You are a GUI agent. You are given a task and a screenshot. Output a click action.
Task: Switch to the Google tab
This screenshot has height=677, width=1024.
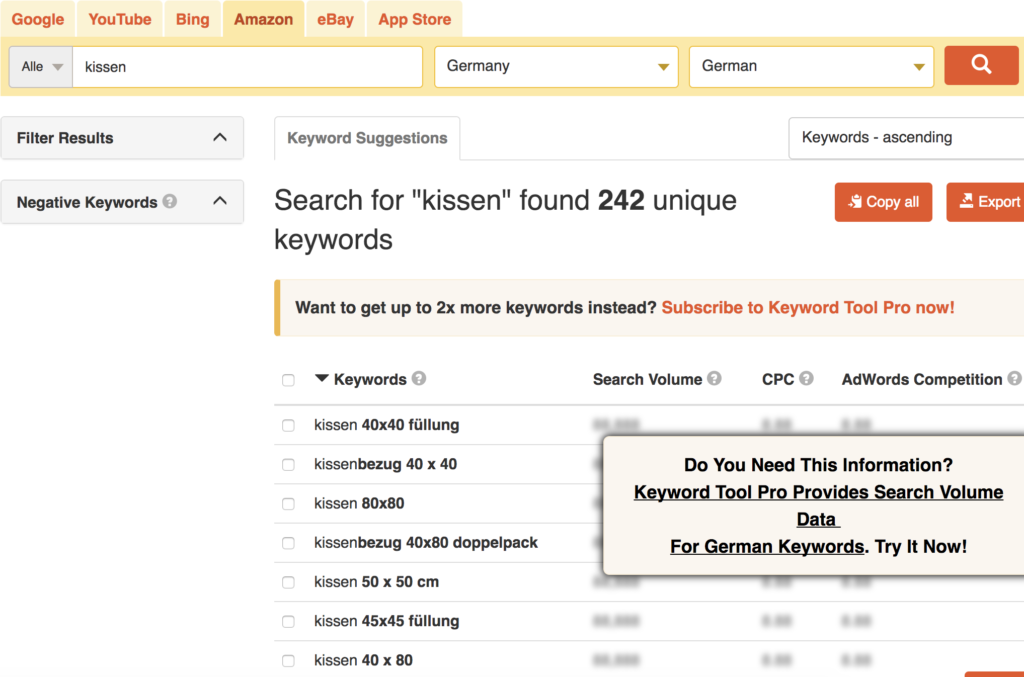(38, 20)
